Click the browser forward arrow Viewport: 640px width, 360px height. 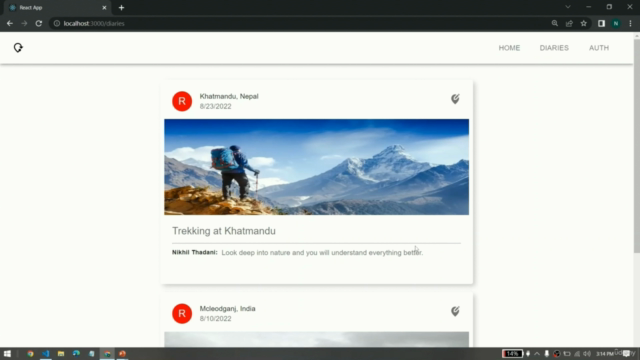[x=24, y=24]
